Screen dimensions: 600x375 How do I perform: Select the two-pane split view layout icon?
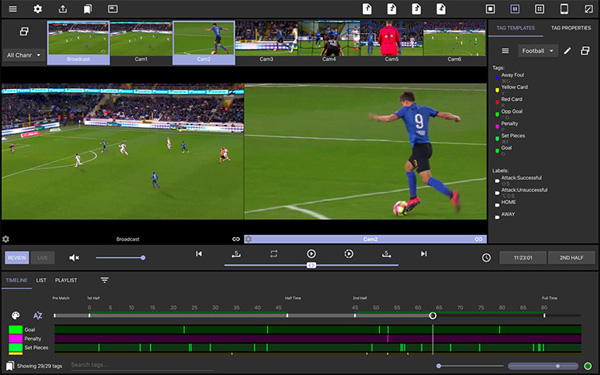pos(515,9)
